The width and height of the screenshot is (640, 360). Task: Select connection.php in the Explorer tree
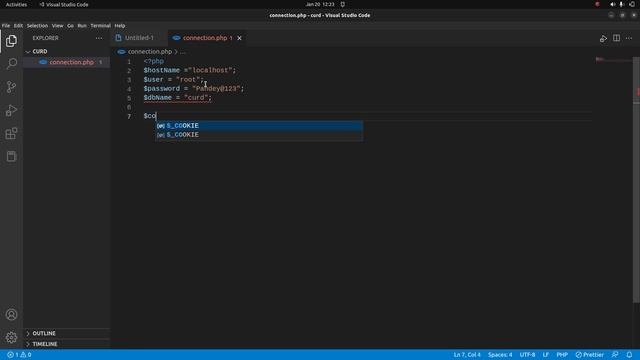(67, 62)
